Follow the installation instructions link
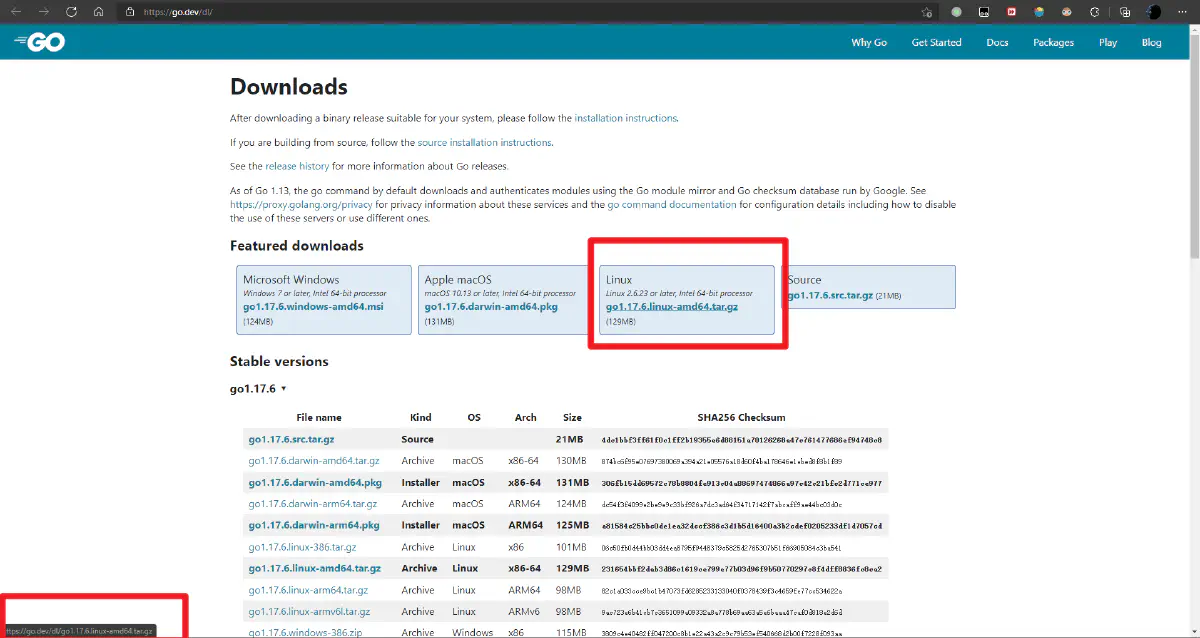Image resolution: width=1200 pixels, height=638 pixels. [626, 118]
